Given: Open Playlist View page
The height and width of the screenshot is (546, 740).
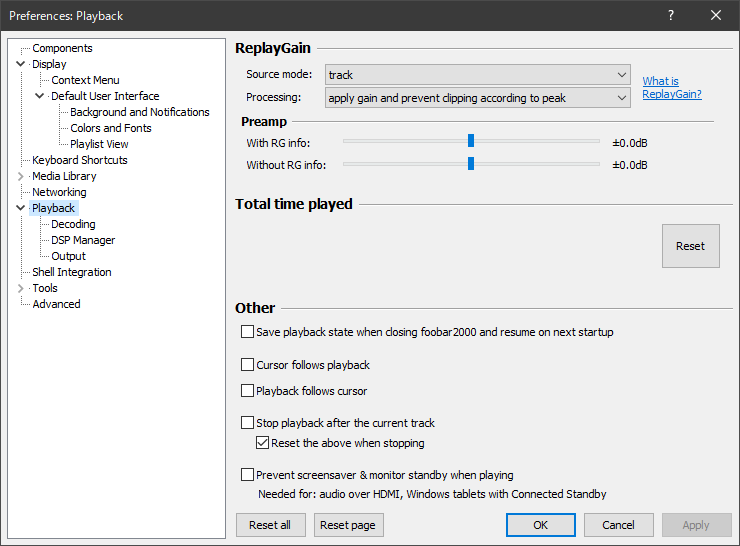Looking at the screenshot, I should coord(99,144).
